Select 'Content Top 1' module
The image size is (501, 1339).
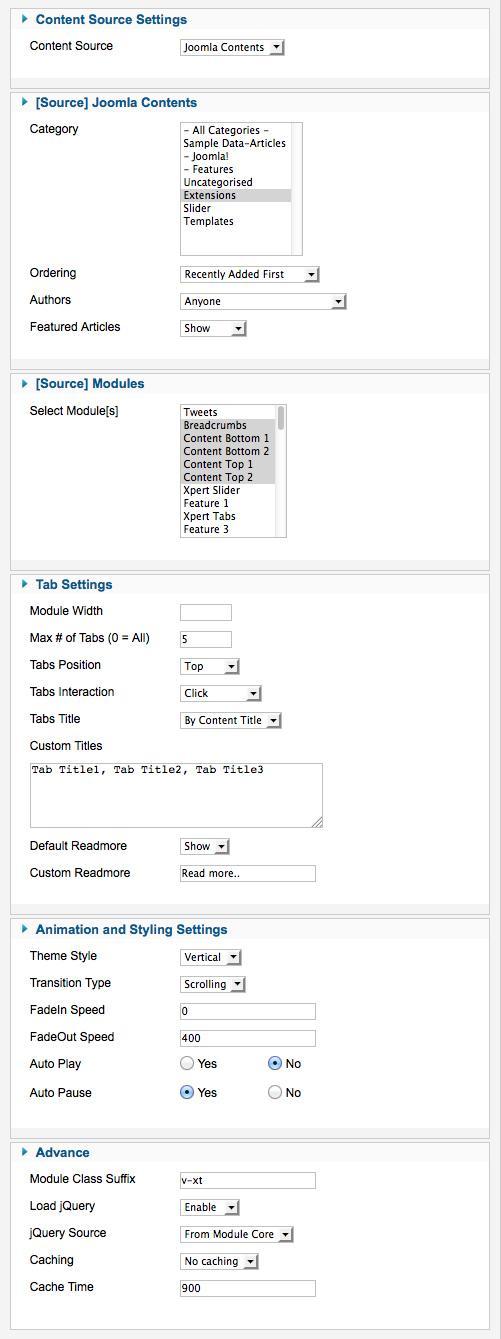228,464
